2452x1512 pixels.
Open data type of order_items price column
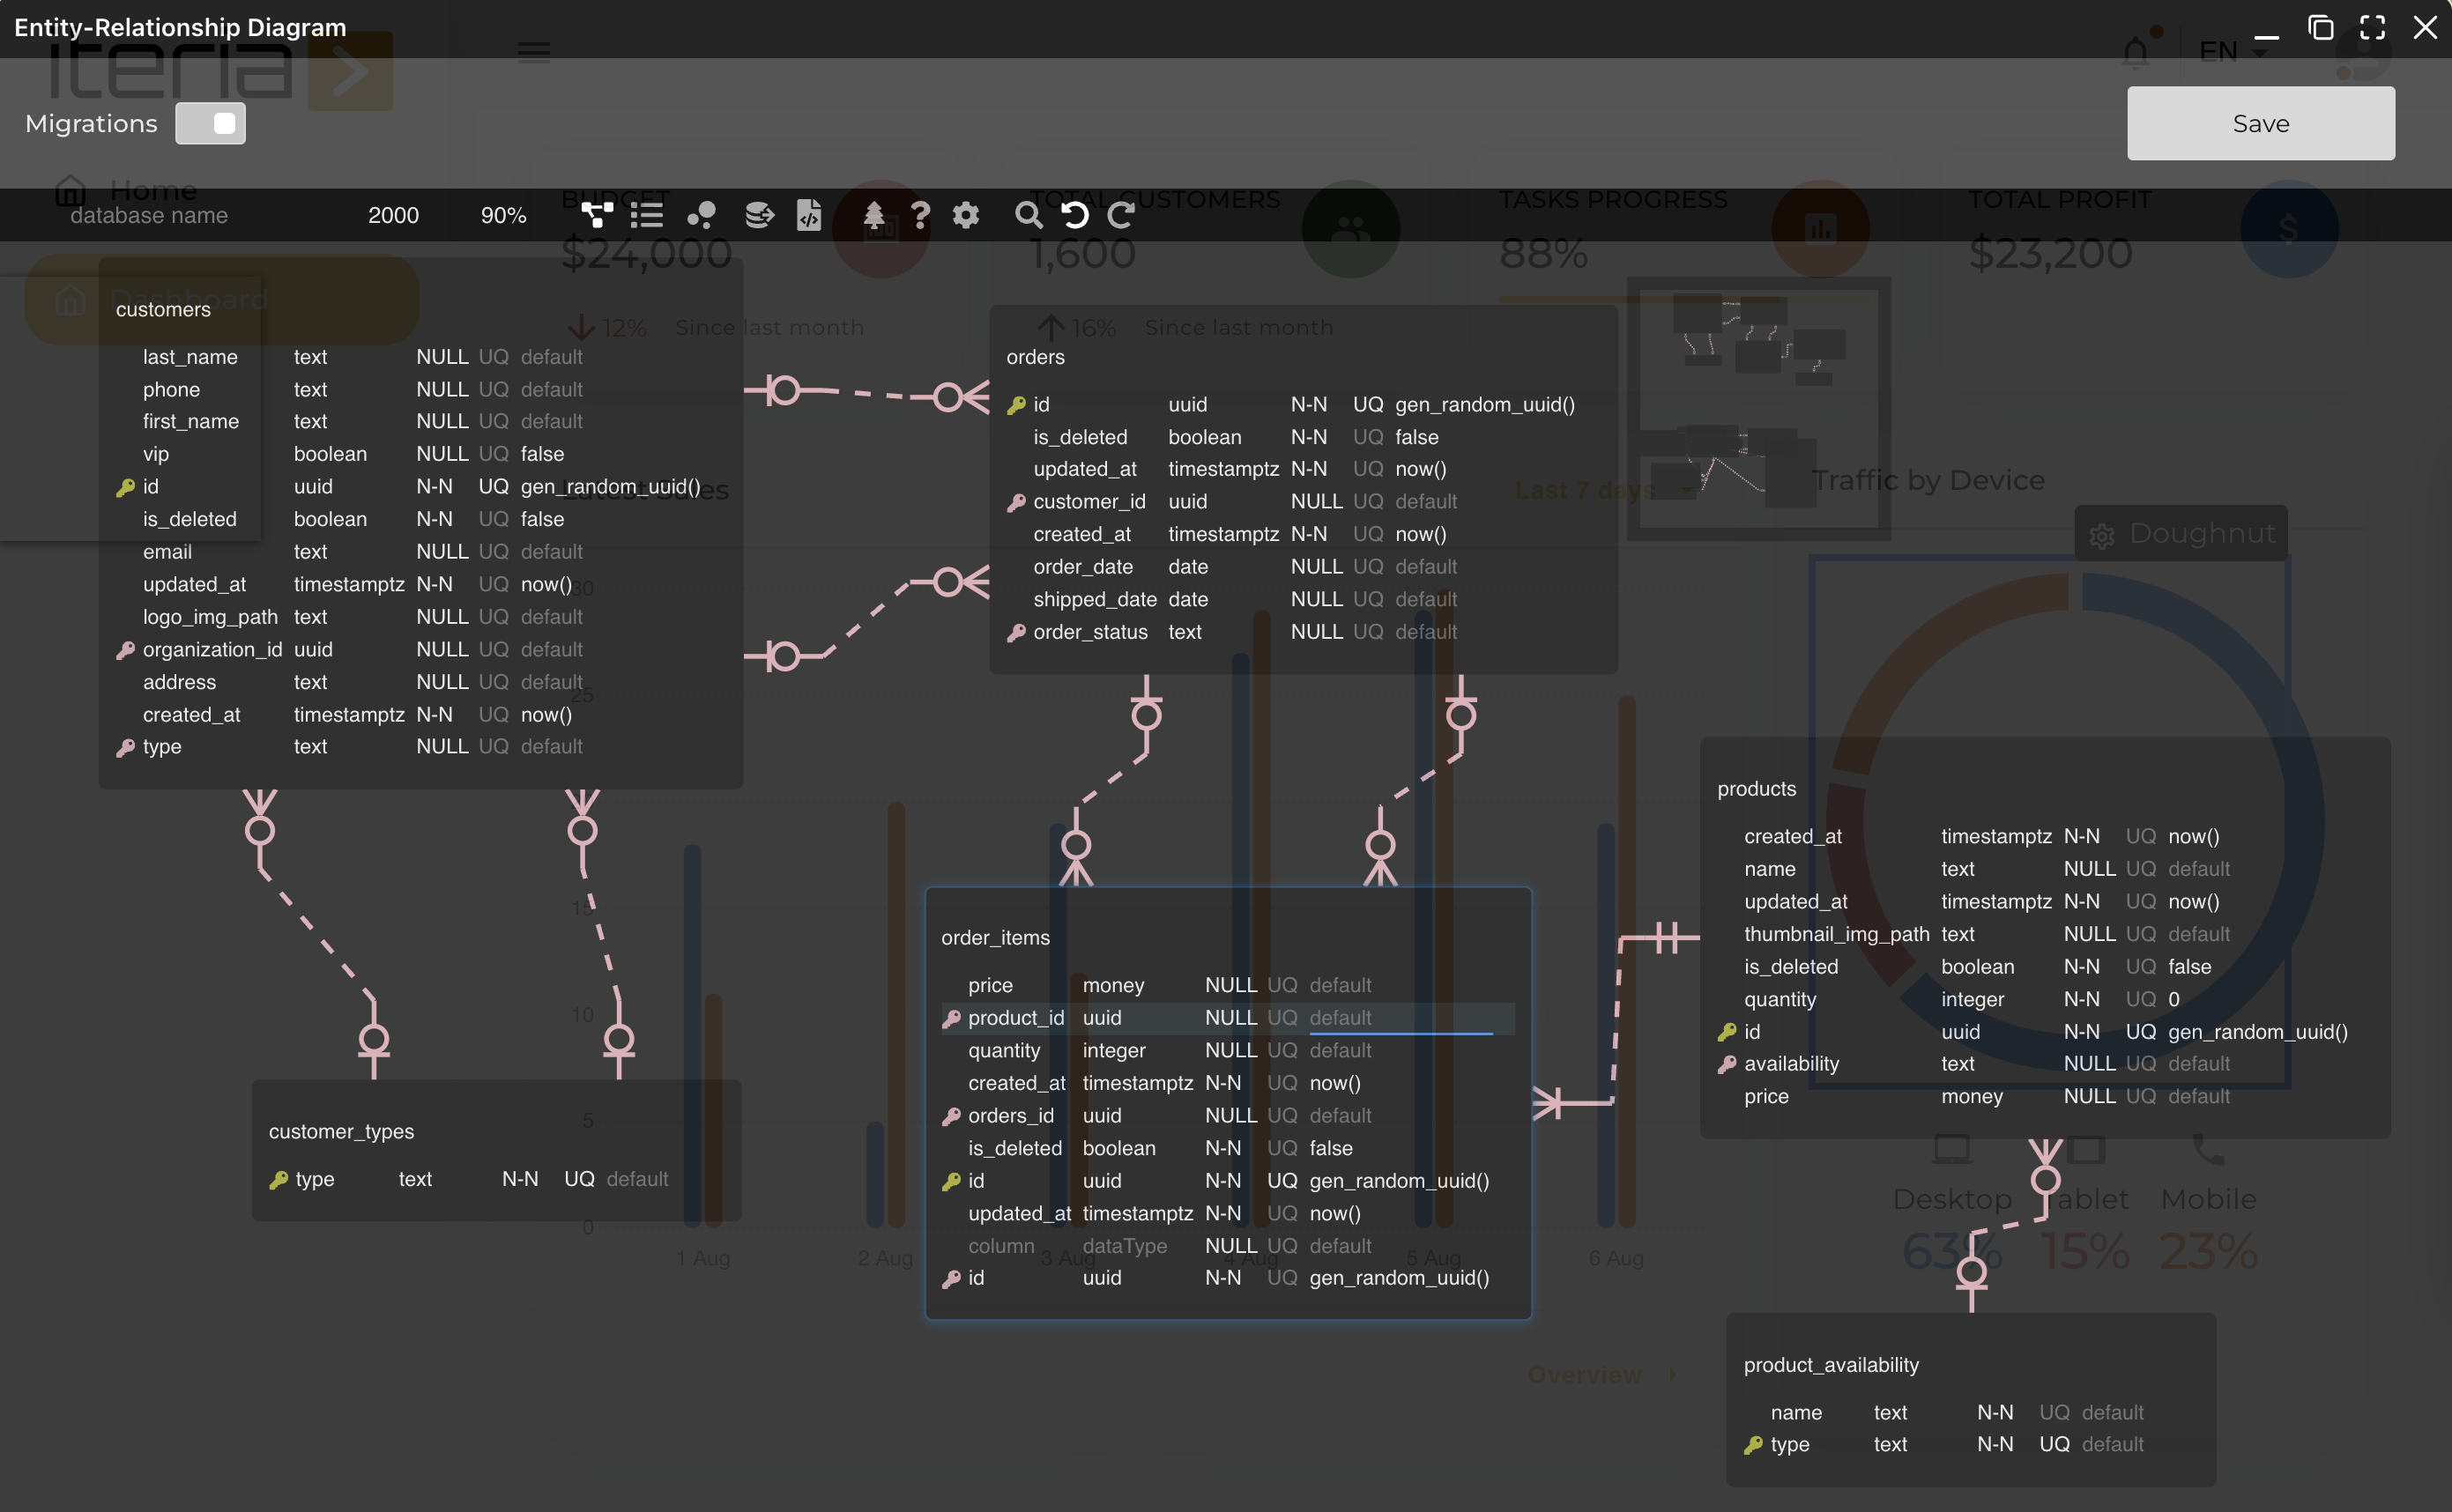click(1113, 985)
